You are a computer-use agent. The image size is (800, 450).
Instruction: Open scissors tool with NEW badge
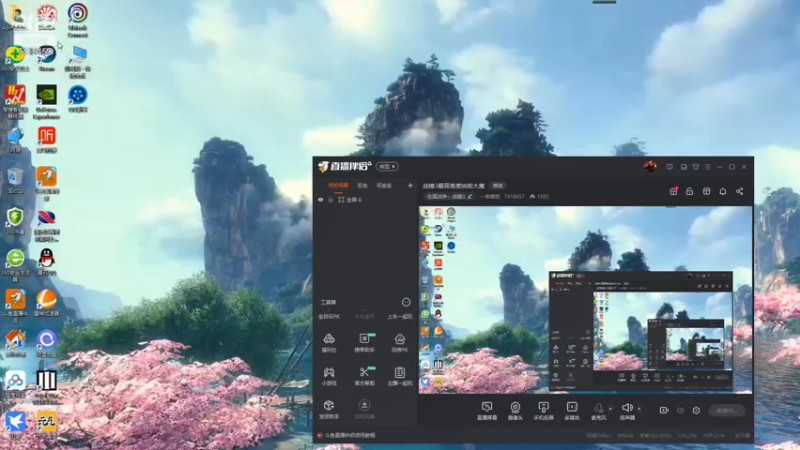coord(364,376)
